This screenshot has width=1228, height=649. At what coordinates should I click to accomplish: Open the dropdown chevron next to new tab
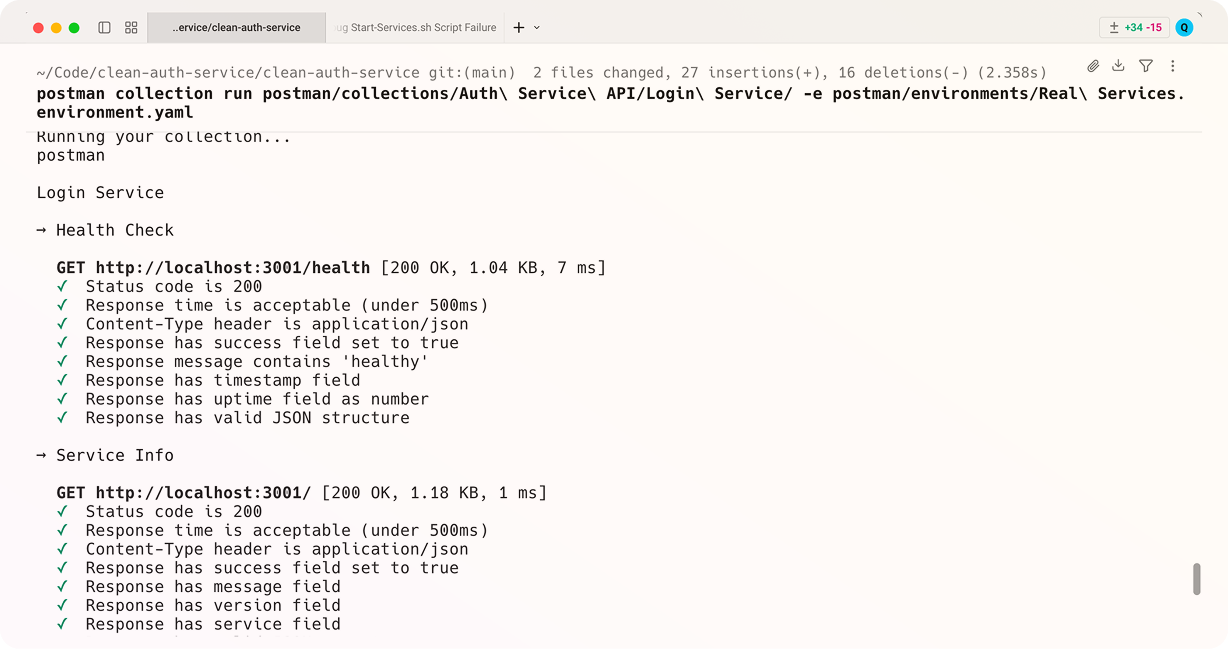(537, 27)
